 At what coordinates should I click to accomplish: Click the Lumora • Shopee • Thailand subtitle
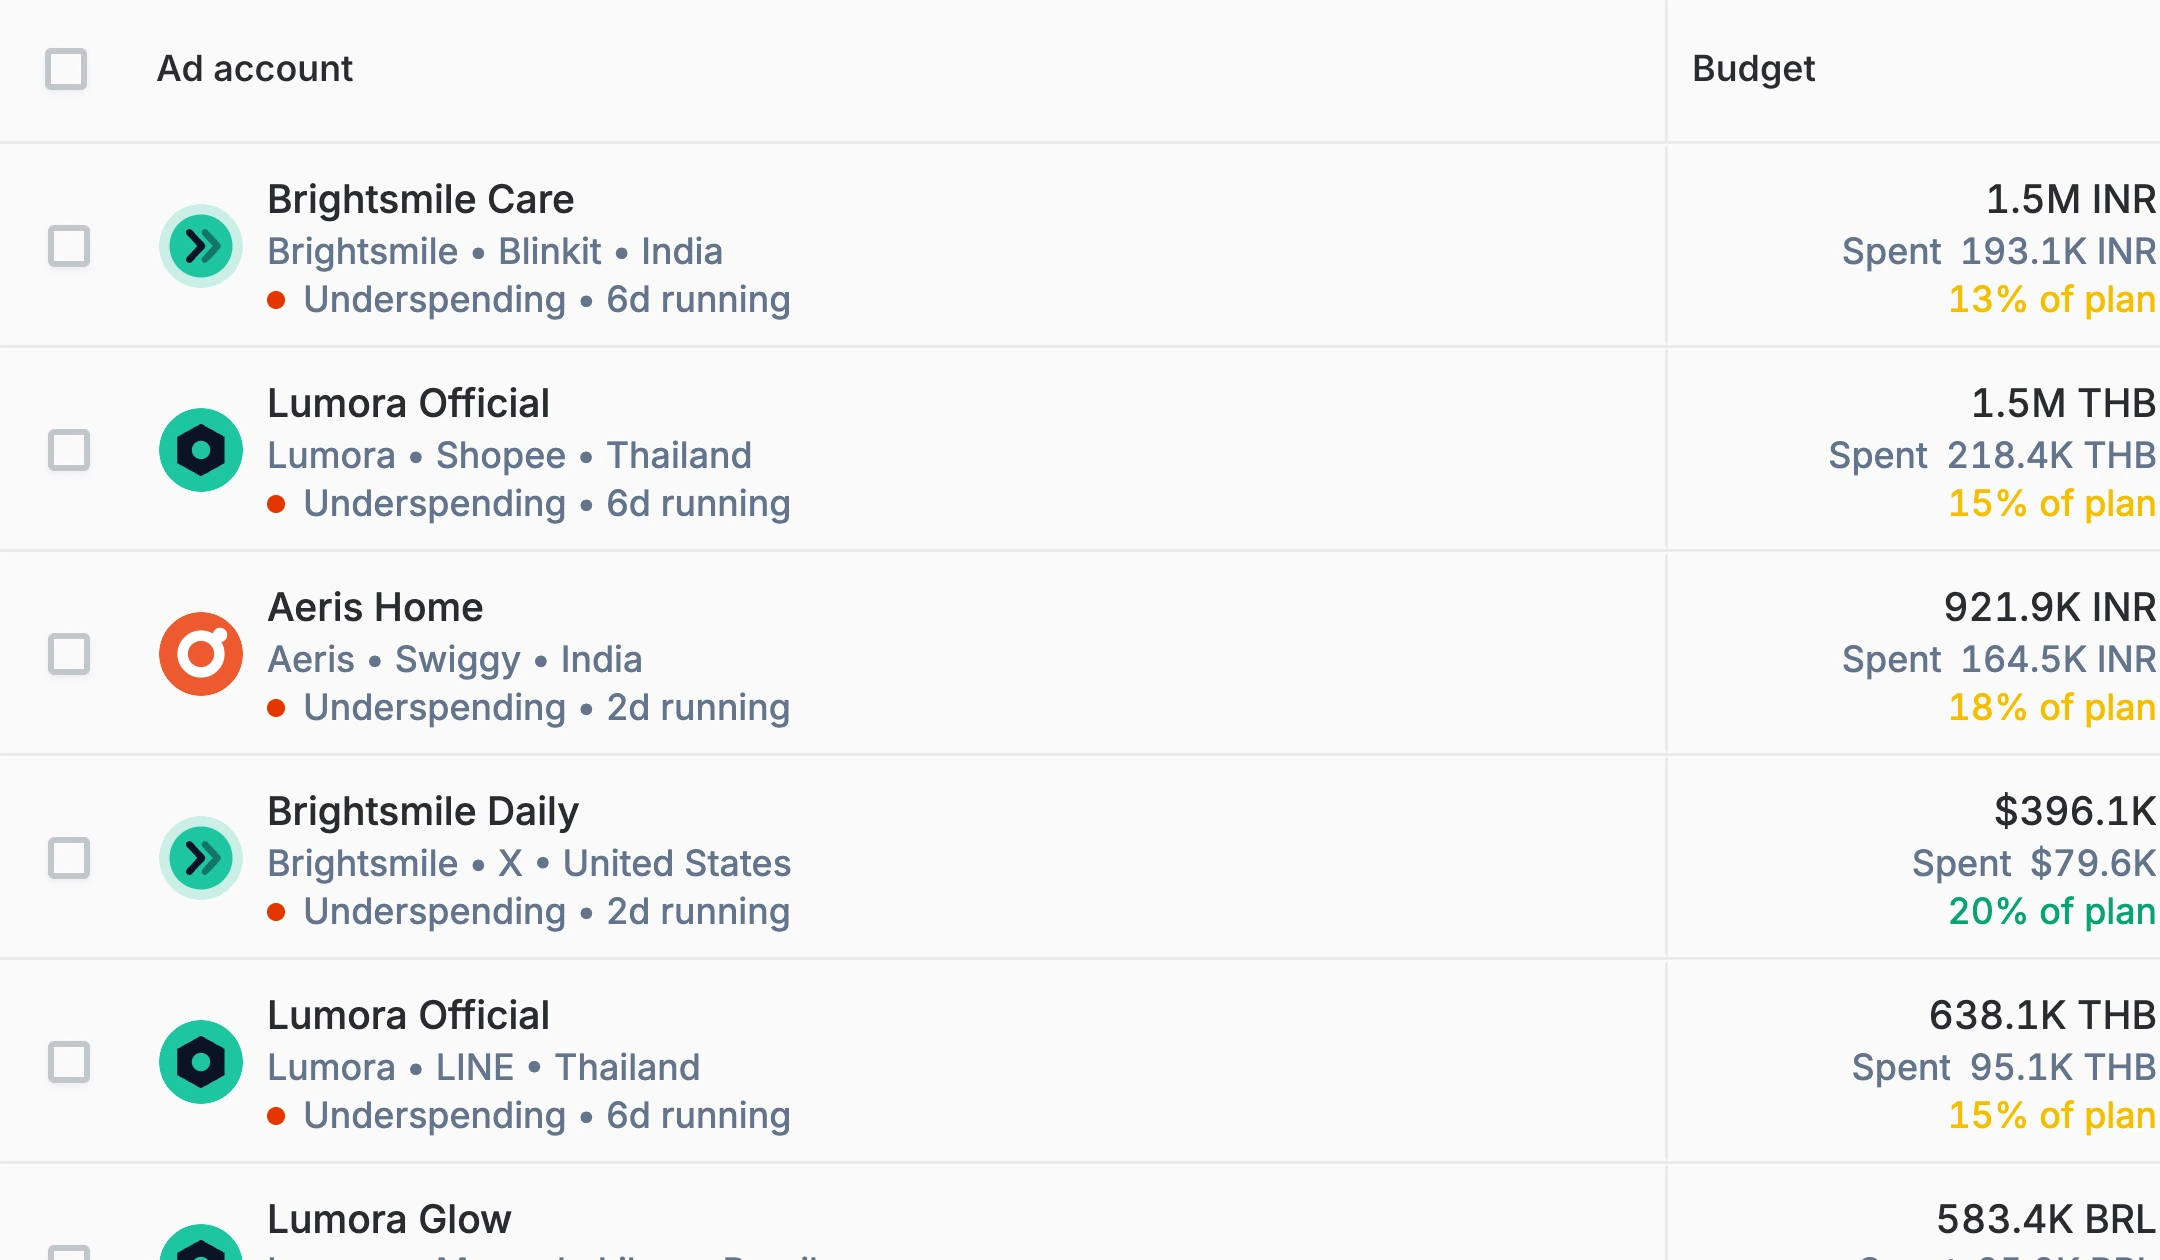tap(509, 456)
